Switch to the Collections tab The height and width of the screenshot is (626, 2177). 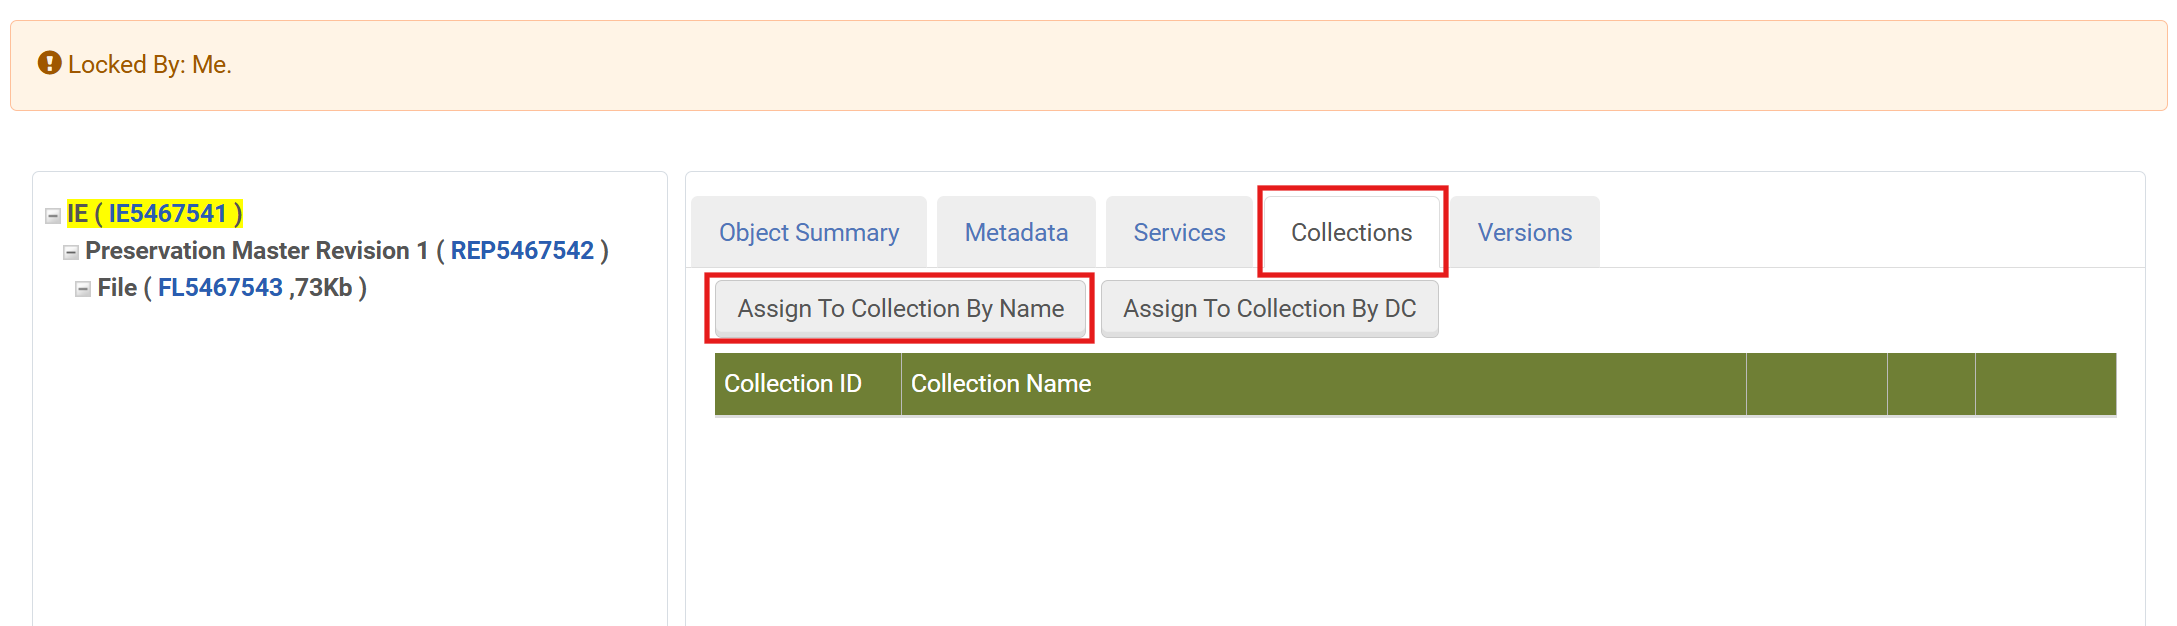[x=1350, y=231]
